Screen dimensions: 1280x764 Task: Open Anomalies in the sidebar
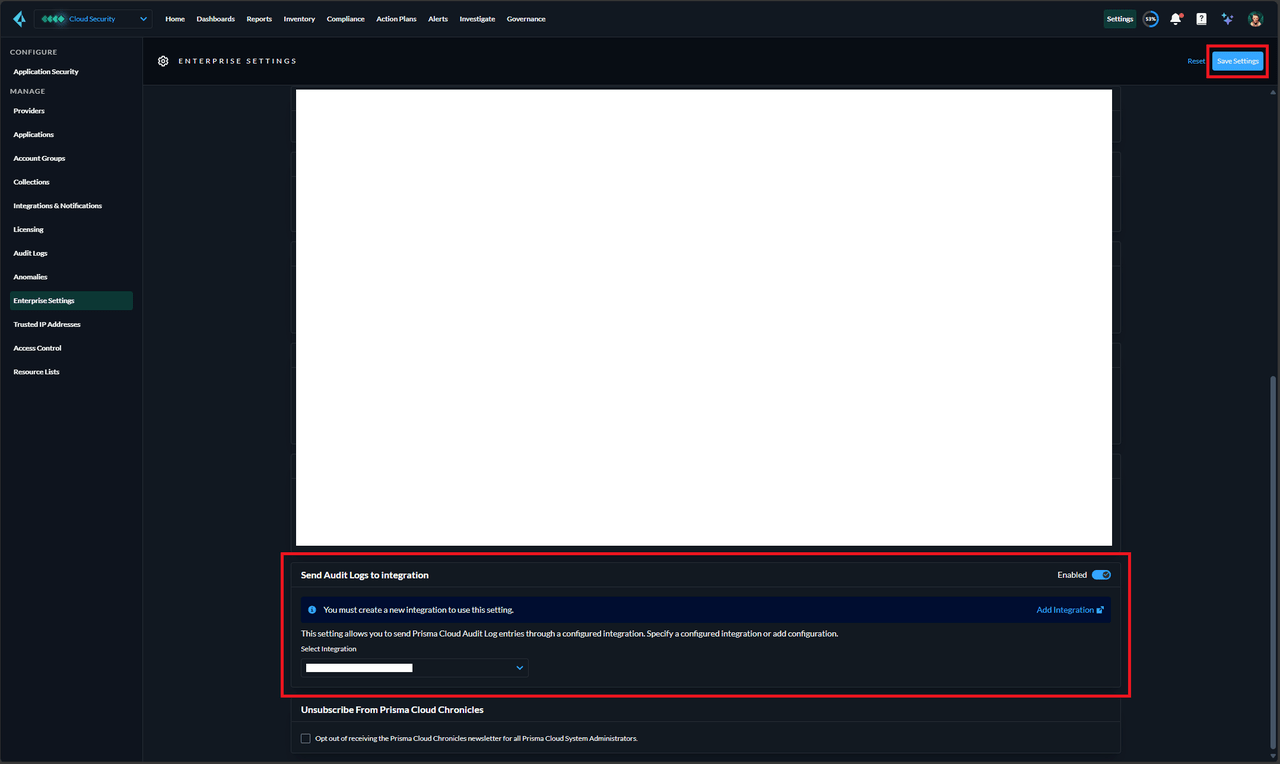(30, 277)
